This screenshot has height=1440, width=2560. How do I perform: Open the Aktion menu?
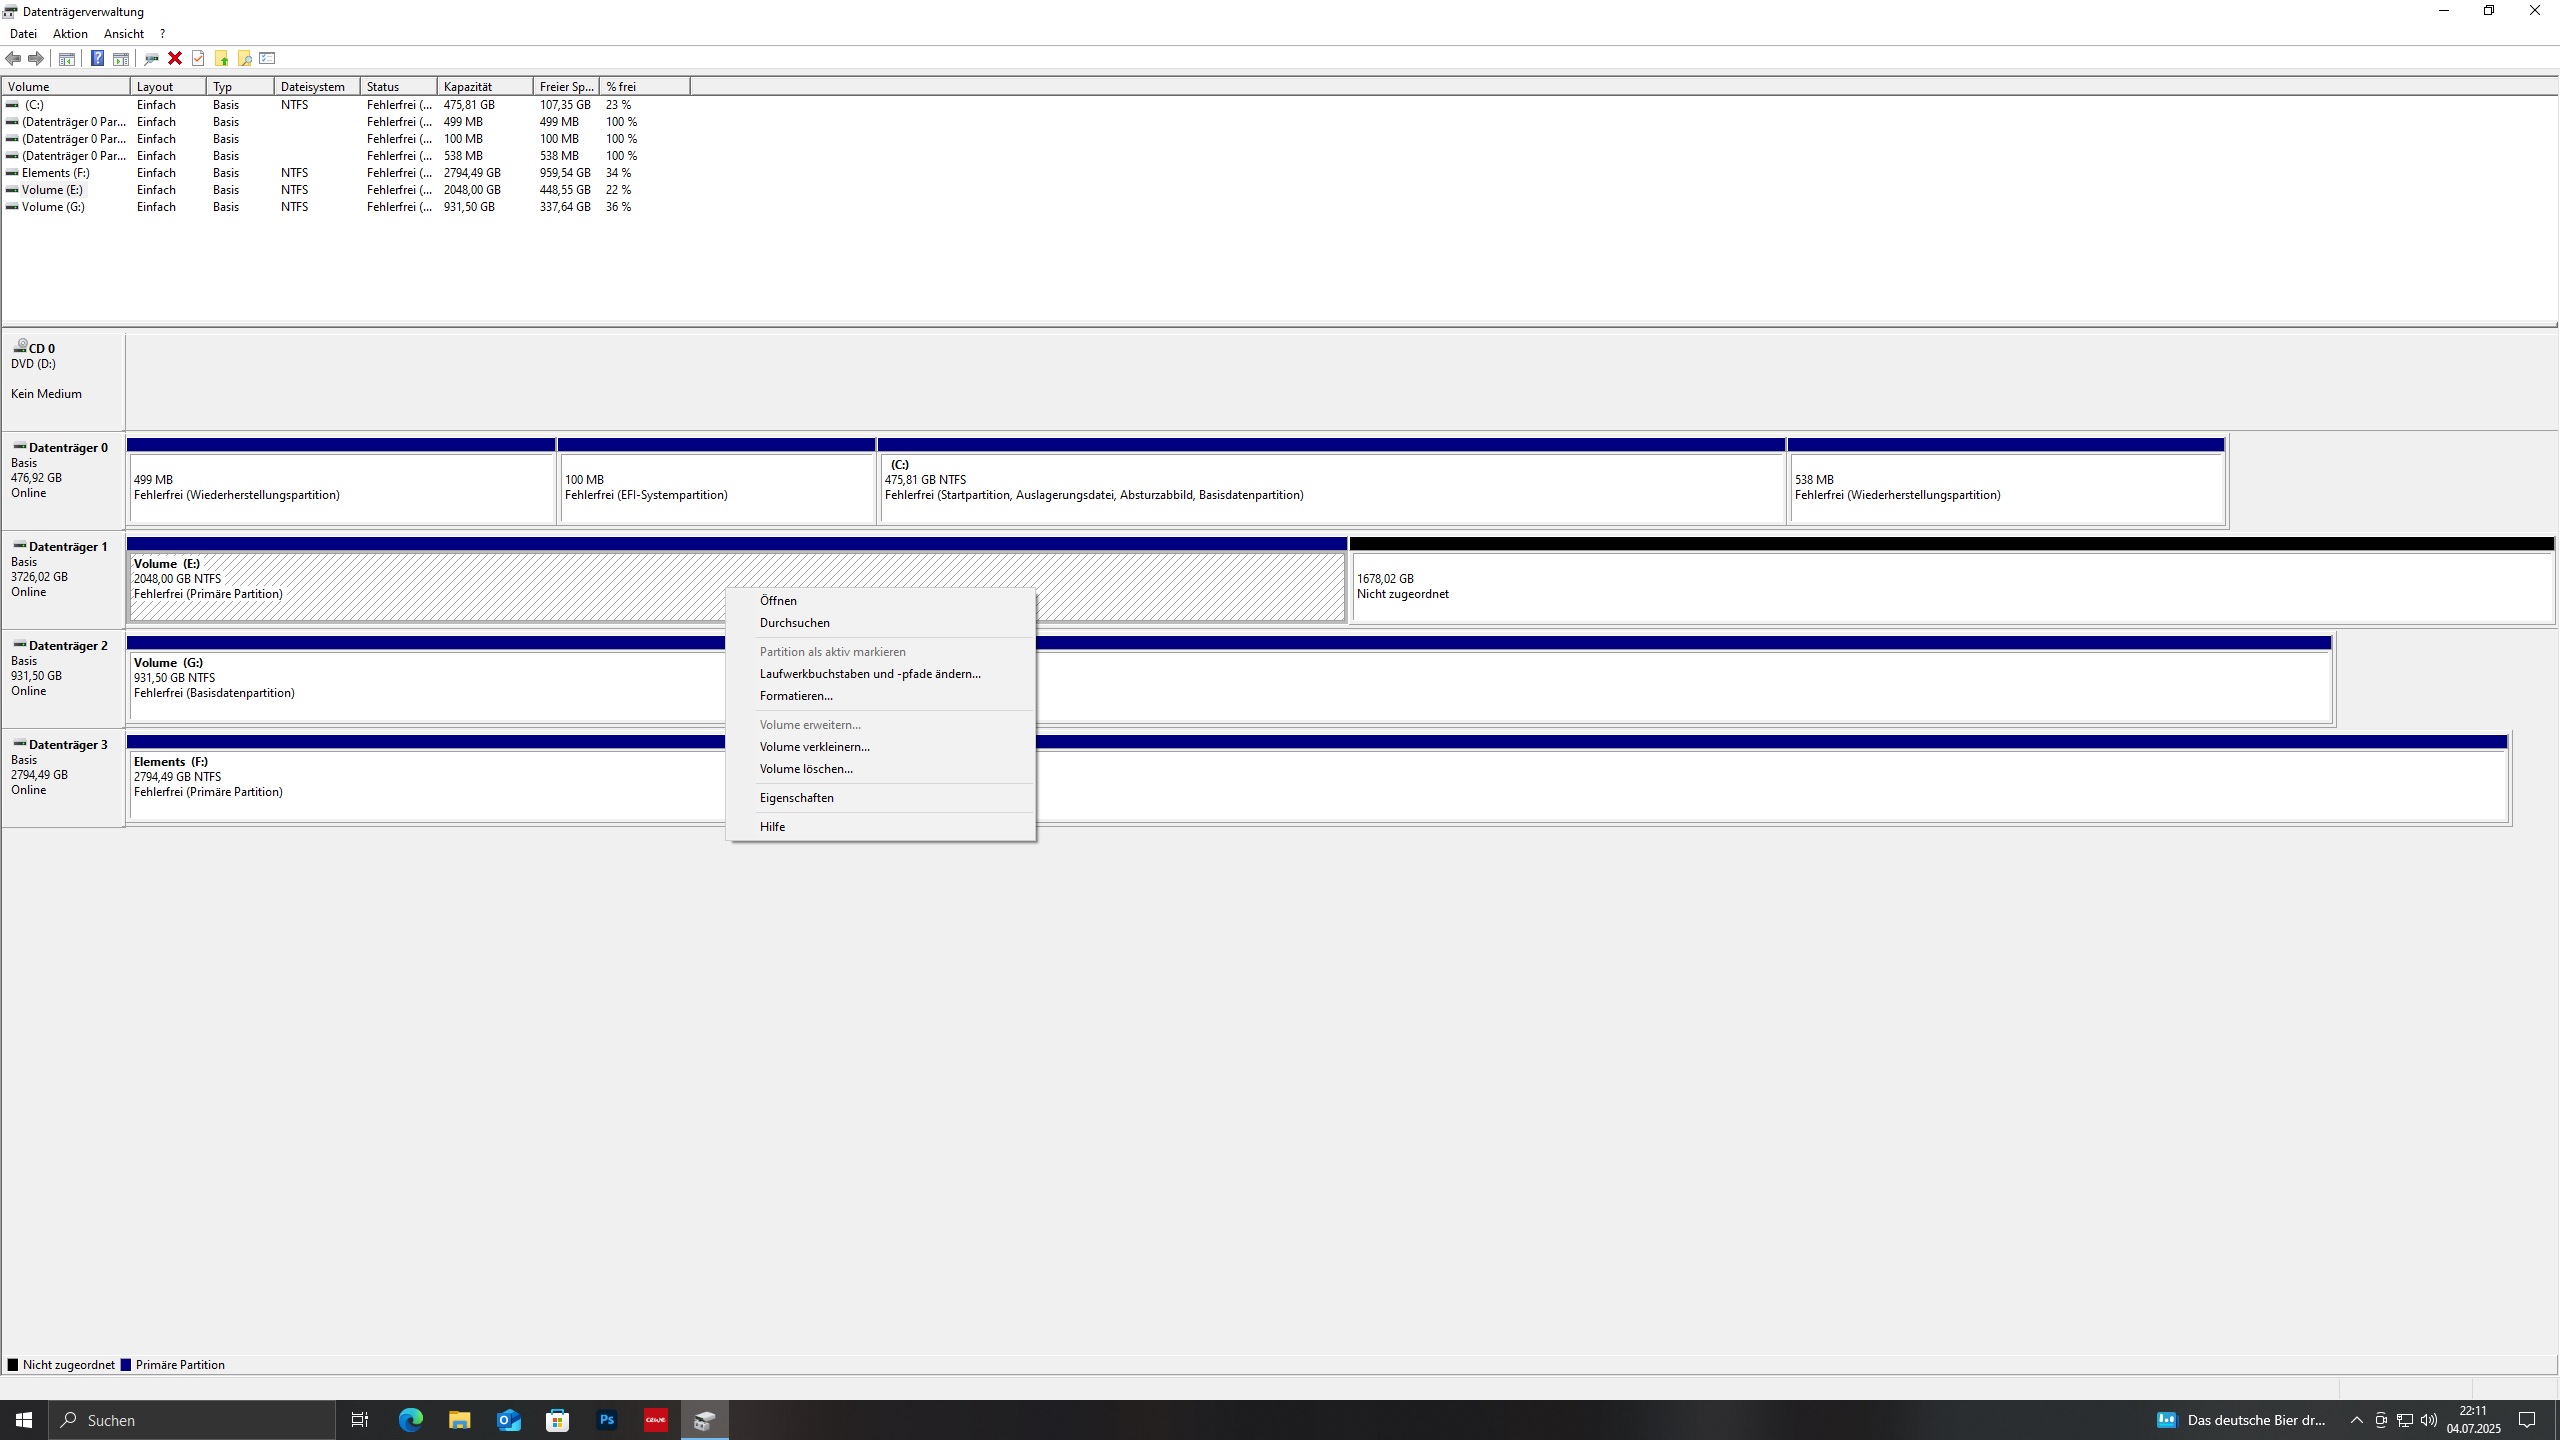[x=70, y=34]
